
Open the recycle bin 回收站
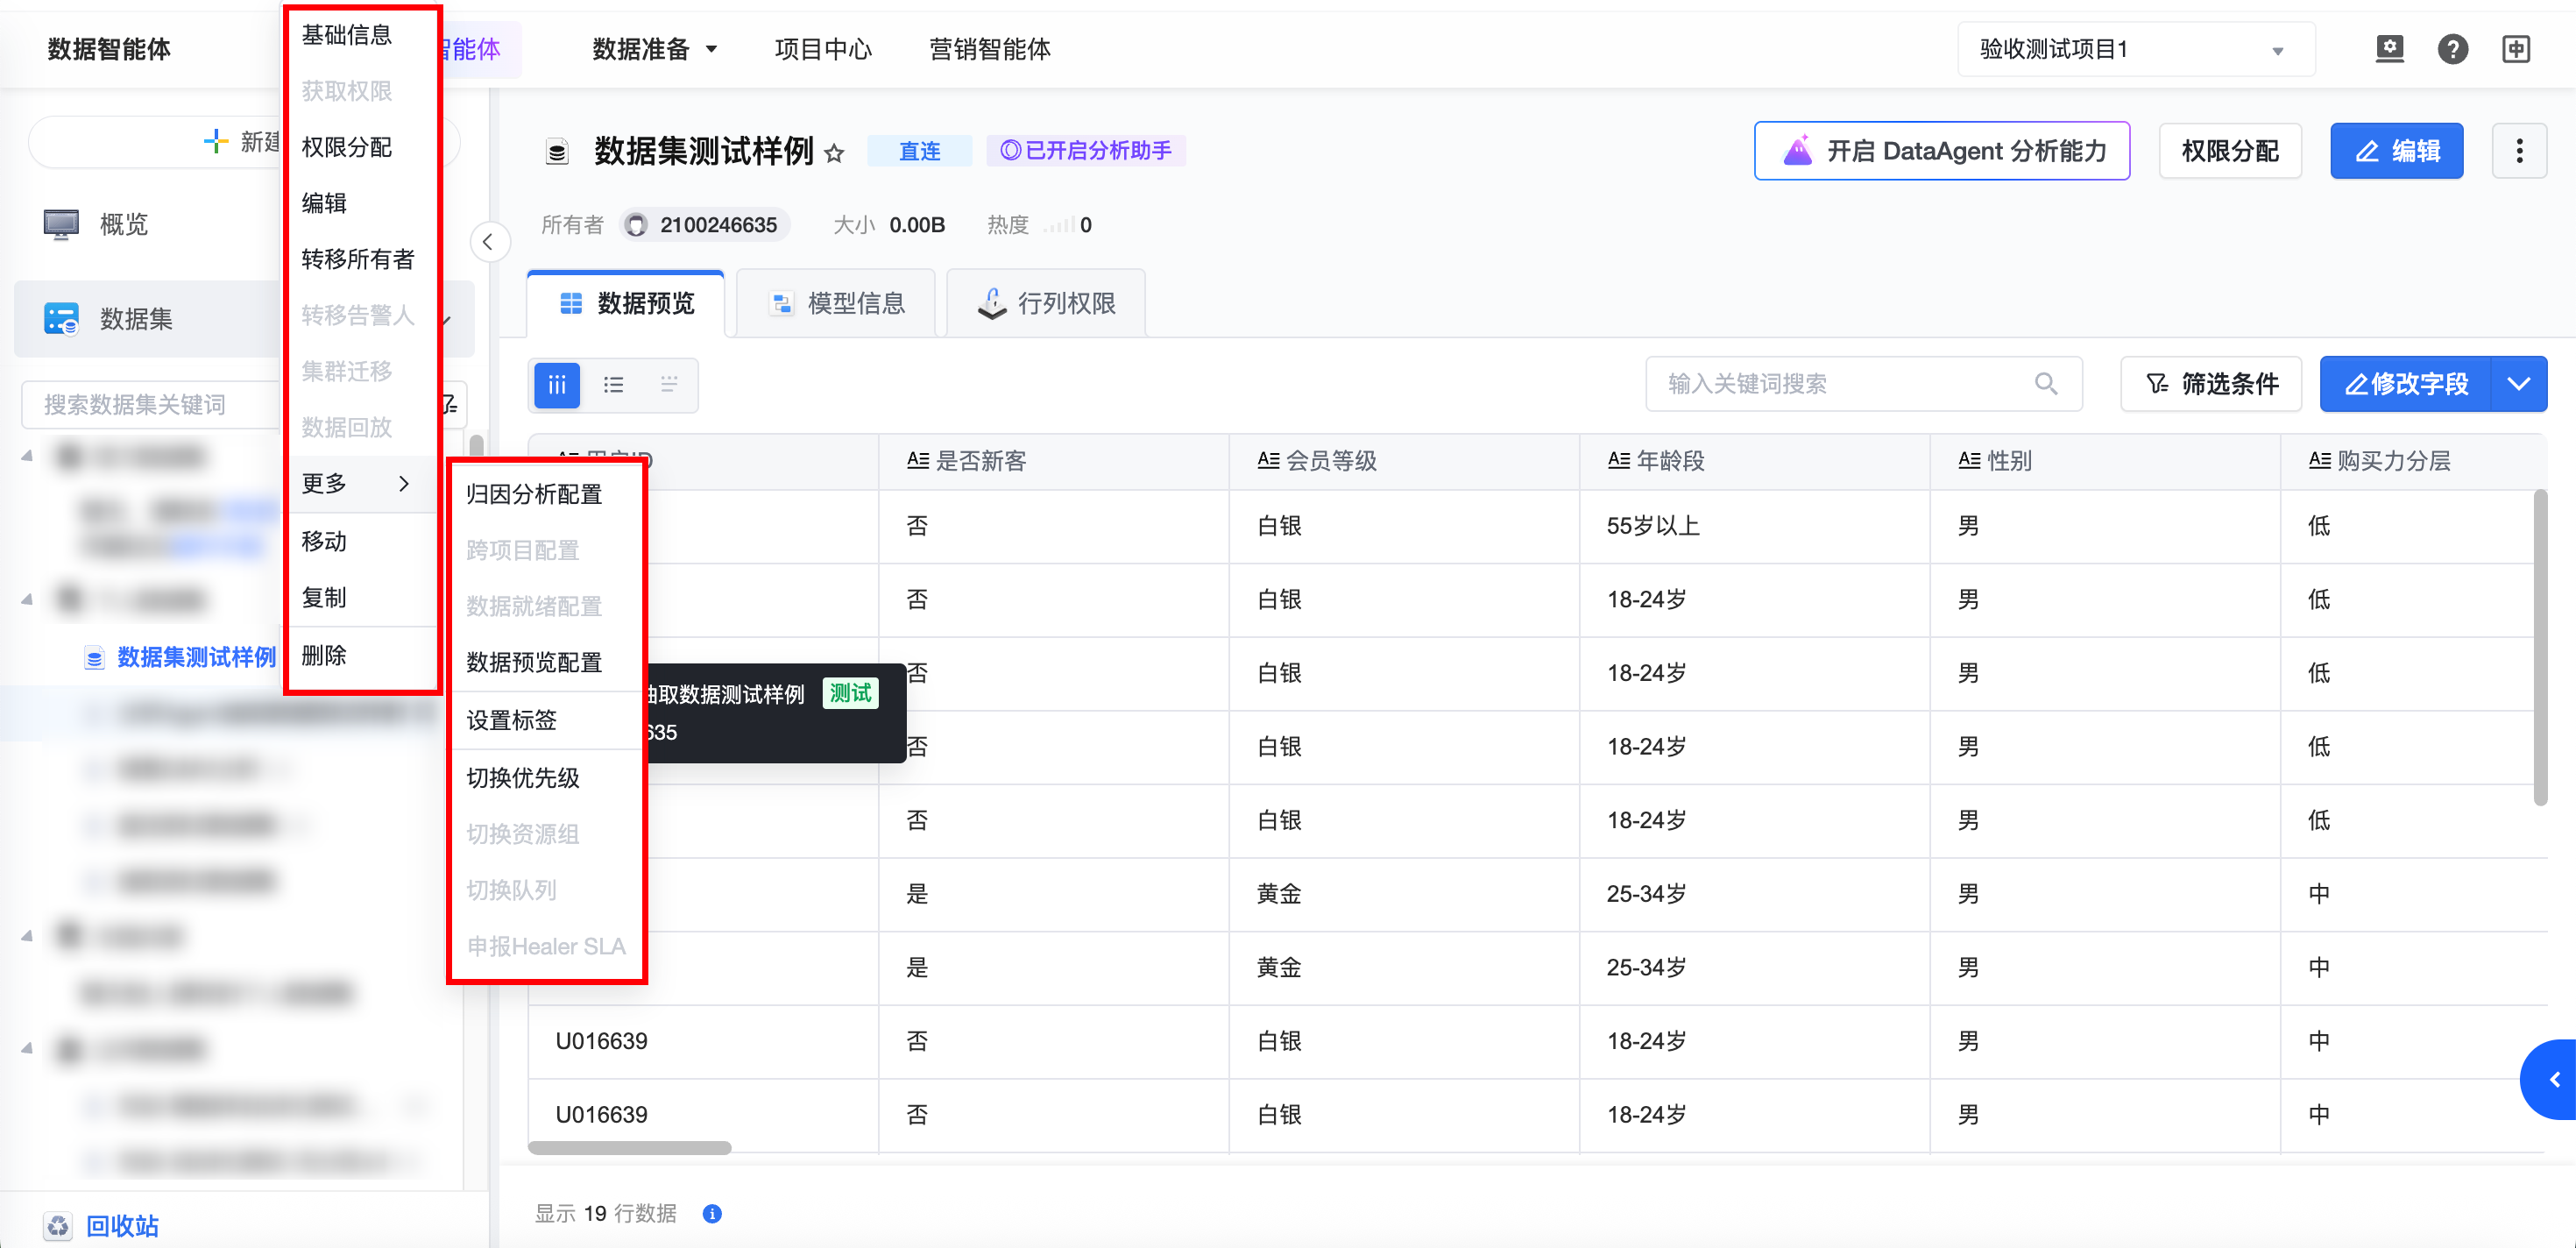click(x=120, y=1225)
